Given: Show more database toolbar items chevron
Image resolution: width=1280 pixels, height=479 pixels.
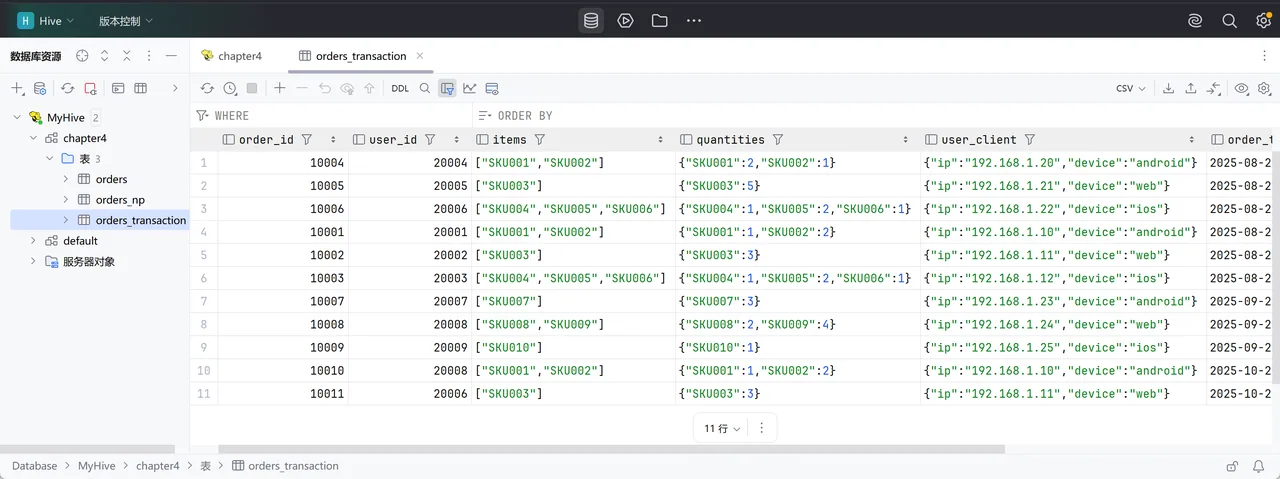Looking at the screenshot, I should point(175,88).
